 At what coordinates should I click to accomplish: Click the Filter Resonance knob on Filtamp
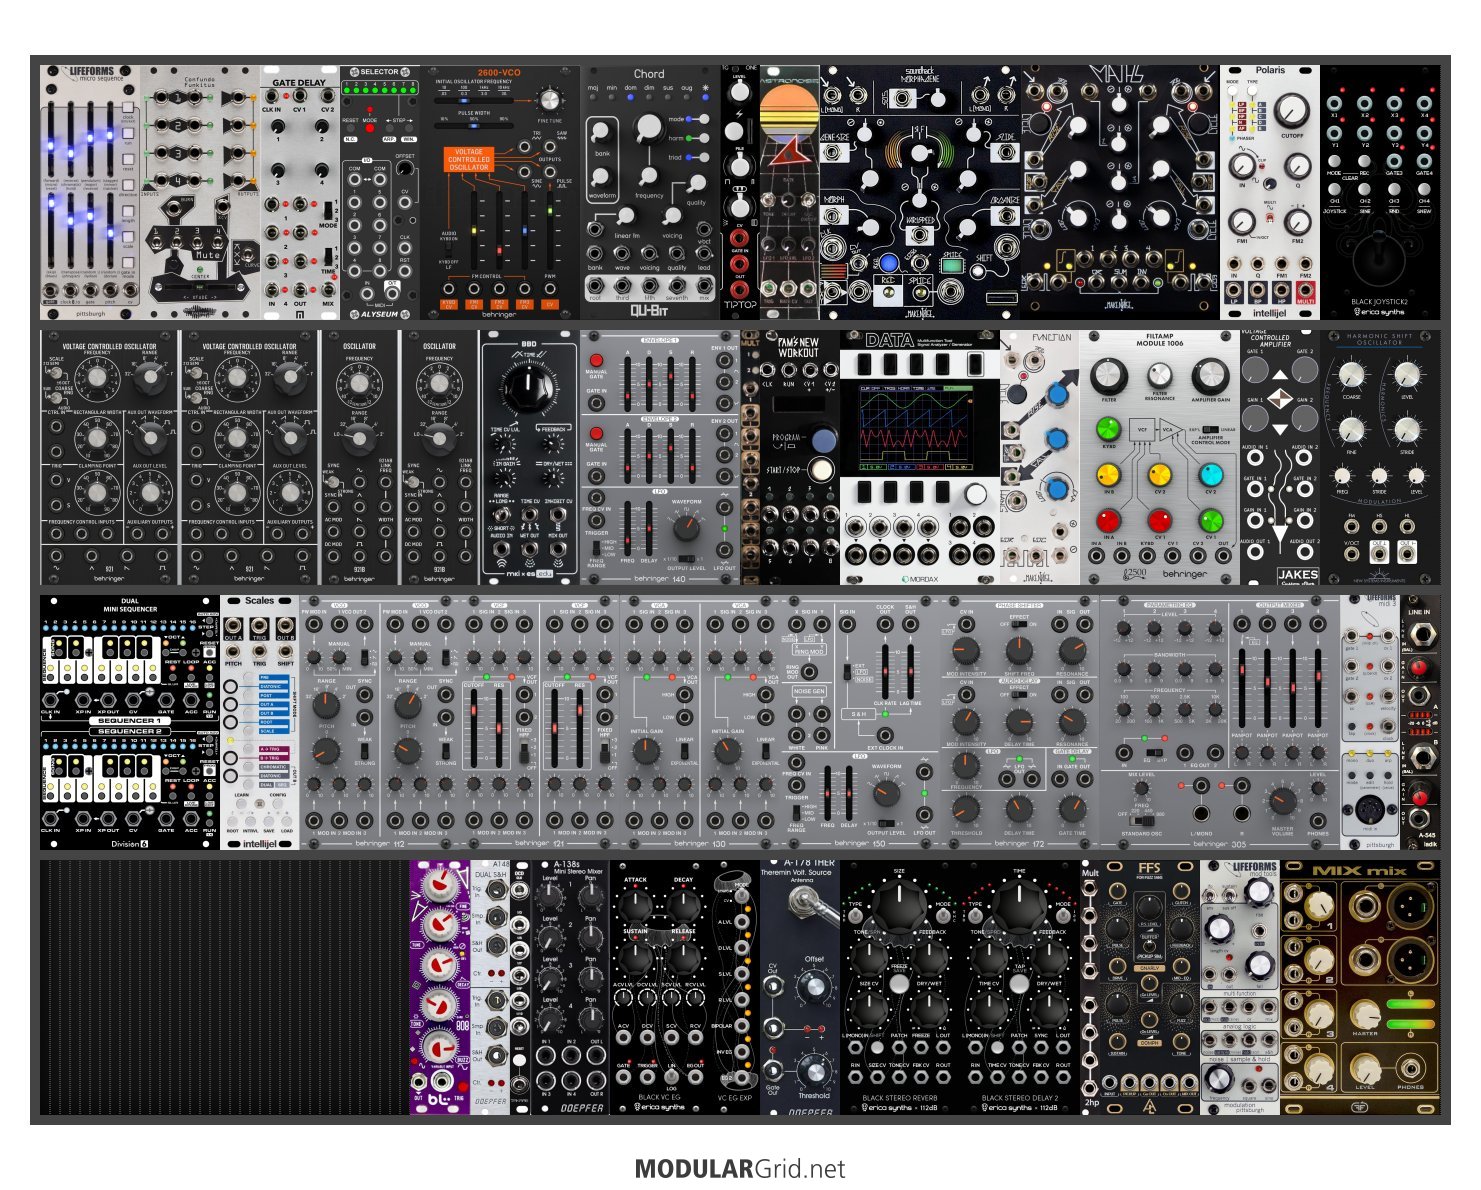point(1160,375)
